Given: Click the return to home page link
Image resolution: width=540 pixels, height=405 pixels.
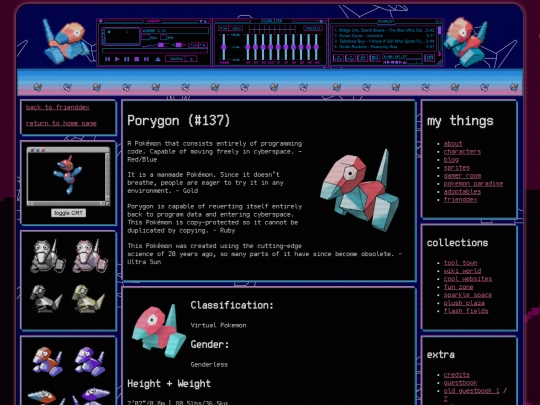Looking at the screenshot, I should pyautogui.click(x=61, y=123).
